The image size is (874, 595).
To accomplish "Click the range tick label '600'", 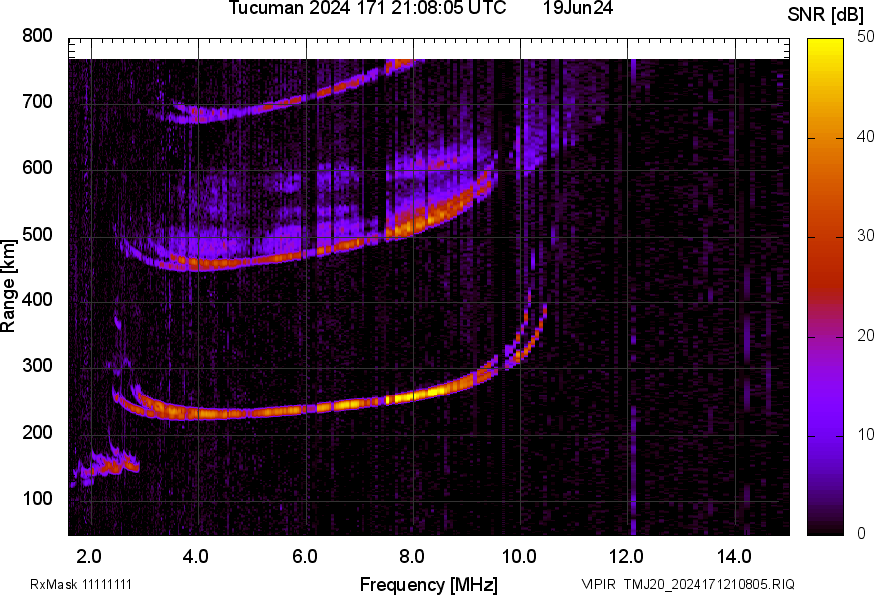I will (37, 168).
